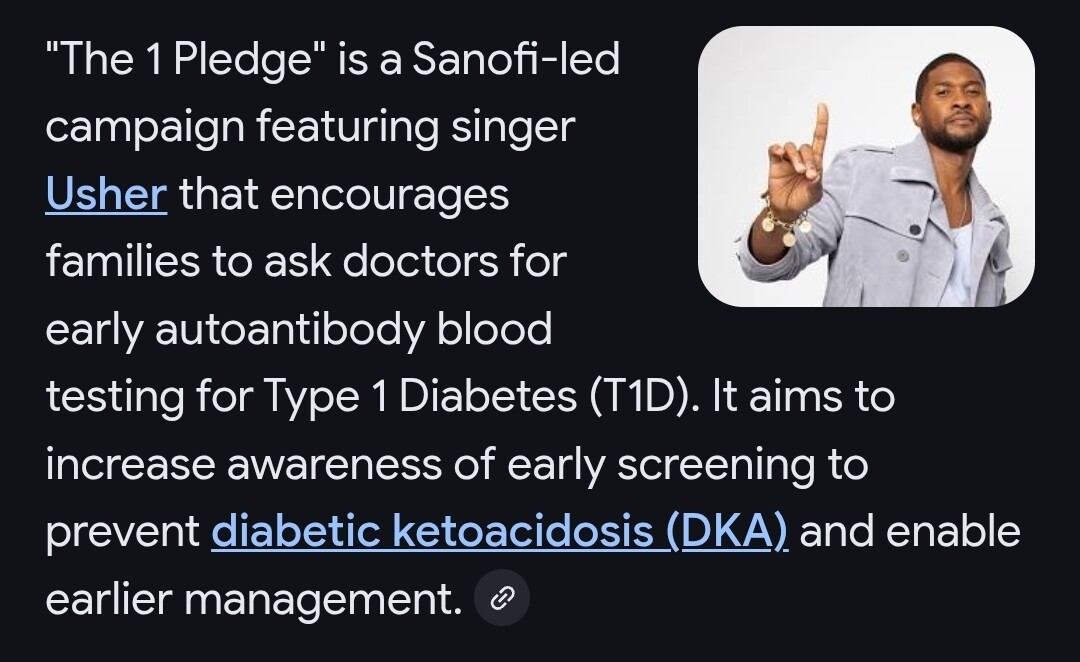Image resolution: width=1080 pixels, height=662 pixels.
Task: Open the thumbnail photo beside the summary
Action: pyautogui.click(x=866, y=166)
